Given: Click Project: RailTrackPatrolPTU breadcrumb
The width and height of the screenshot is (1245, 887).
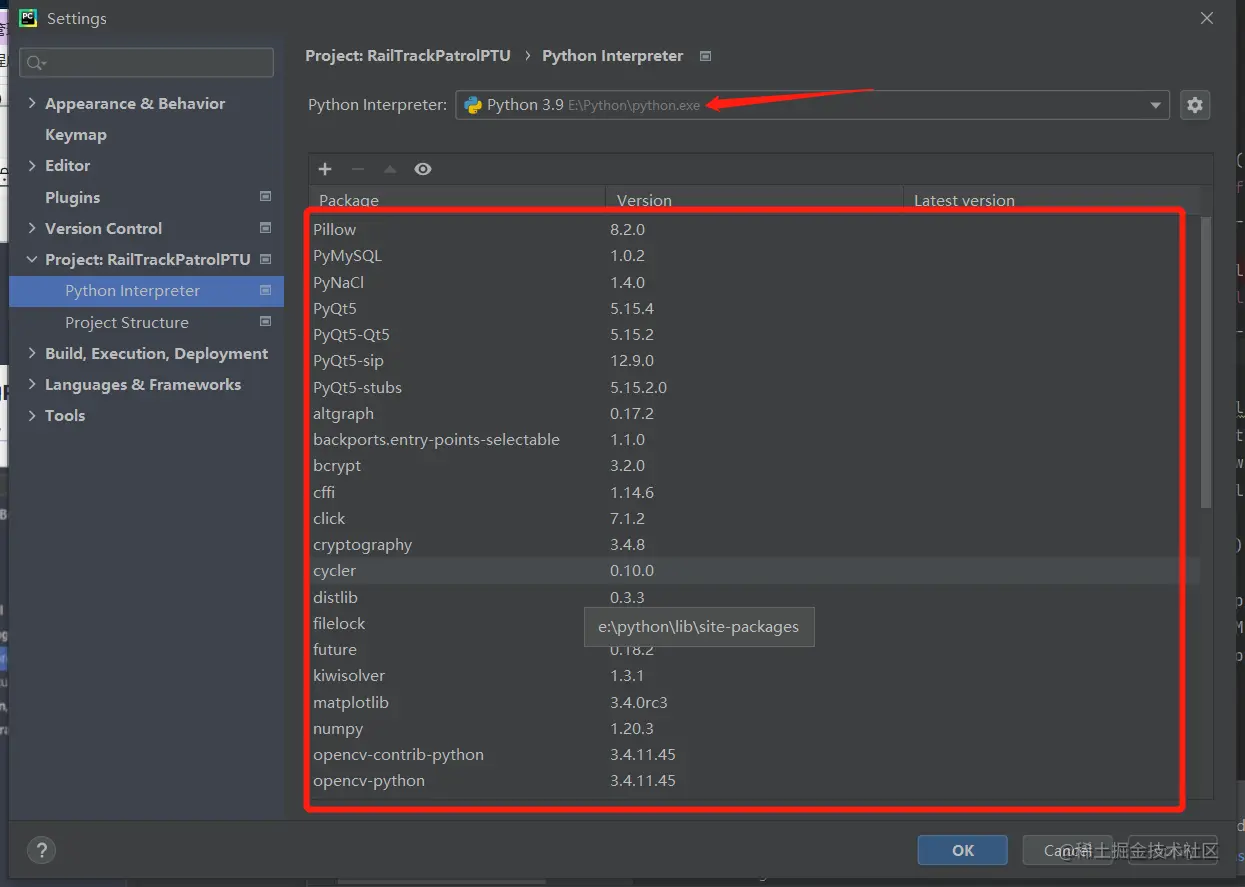Looking at the screenshot, I should point(408,56).
